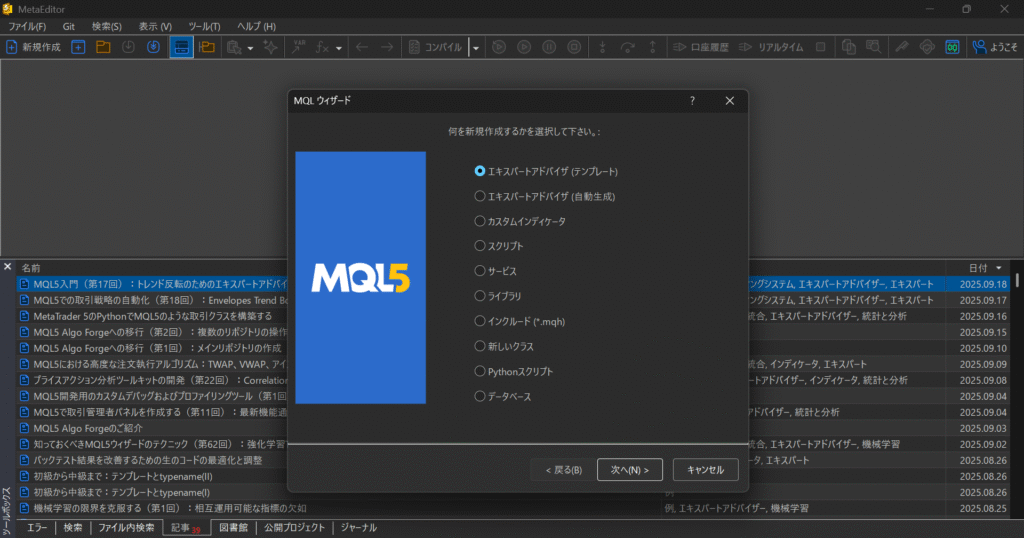This screenshot has width=1024, height=538.
Task: Click the 次へ(N) > button
Action: click(x=630, y=469)
